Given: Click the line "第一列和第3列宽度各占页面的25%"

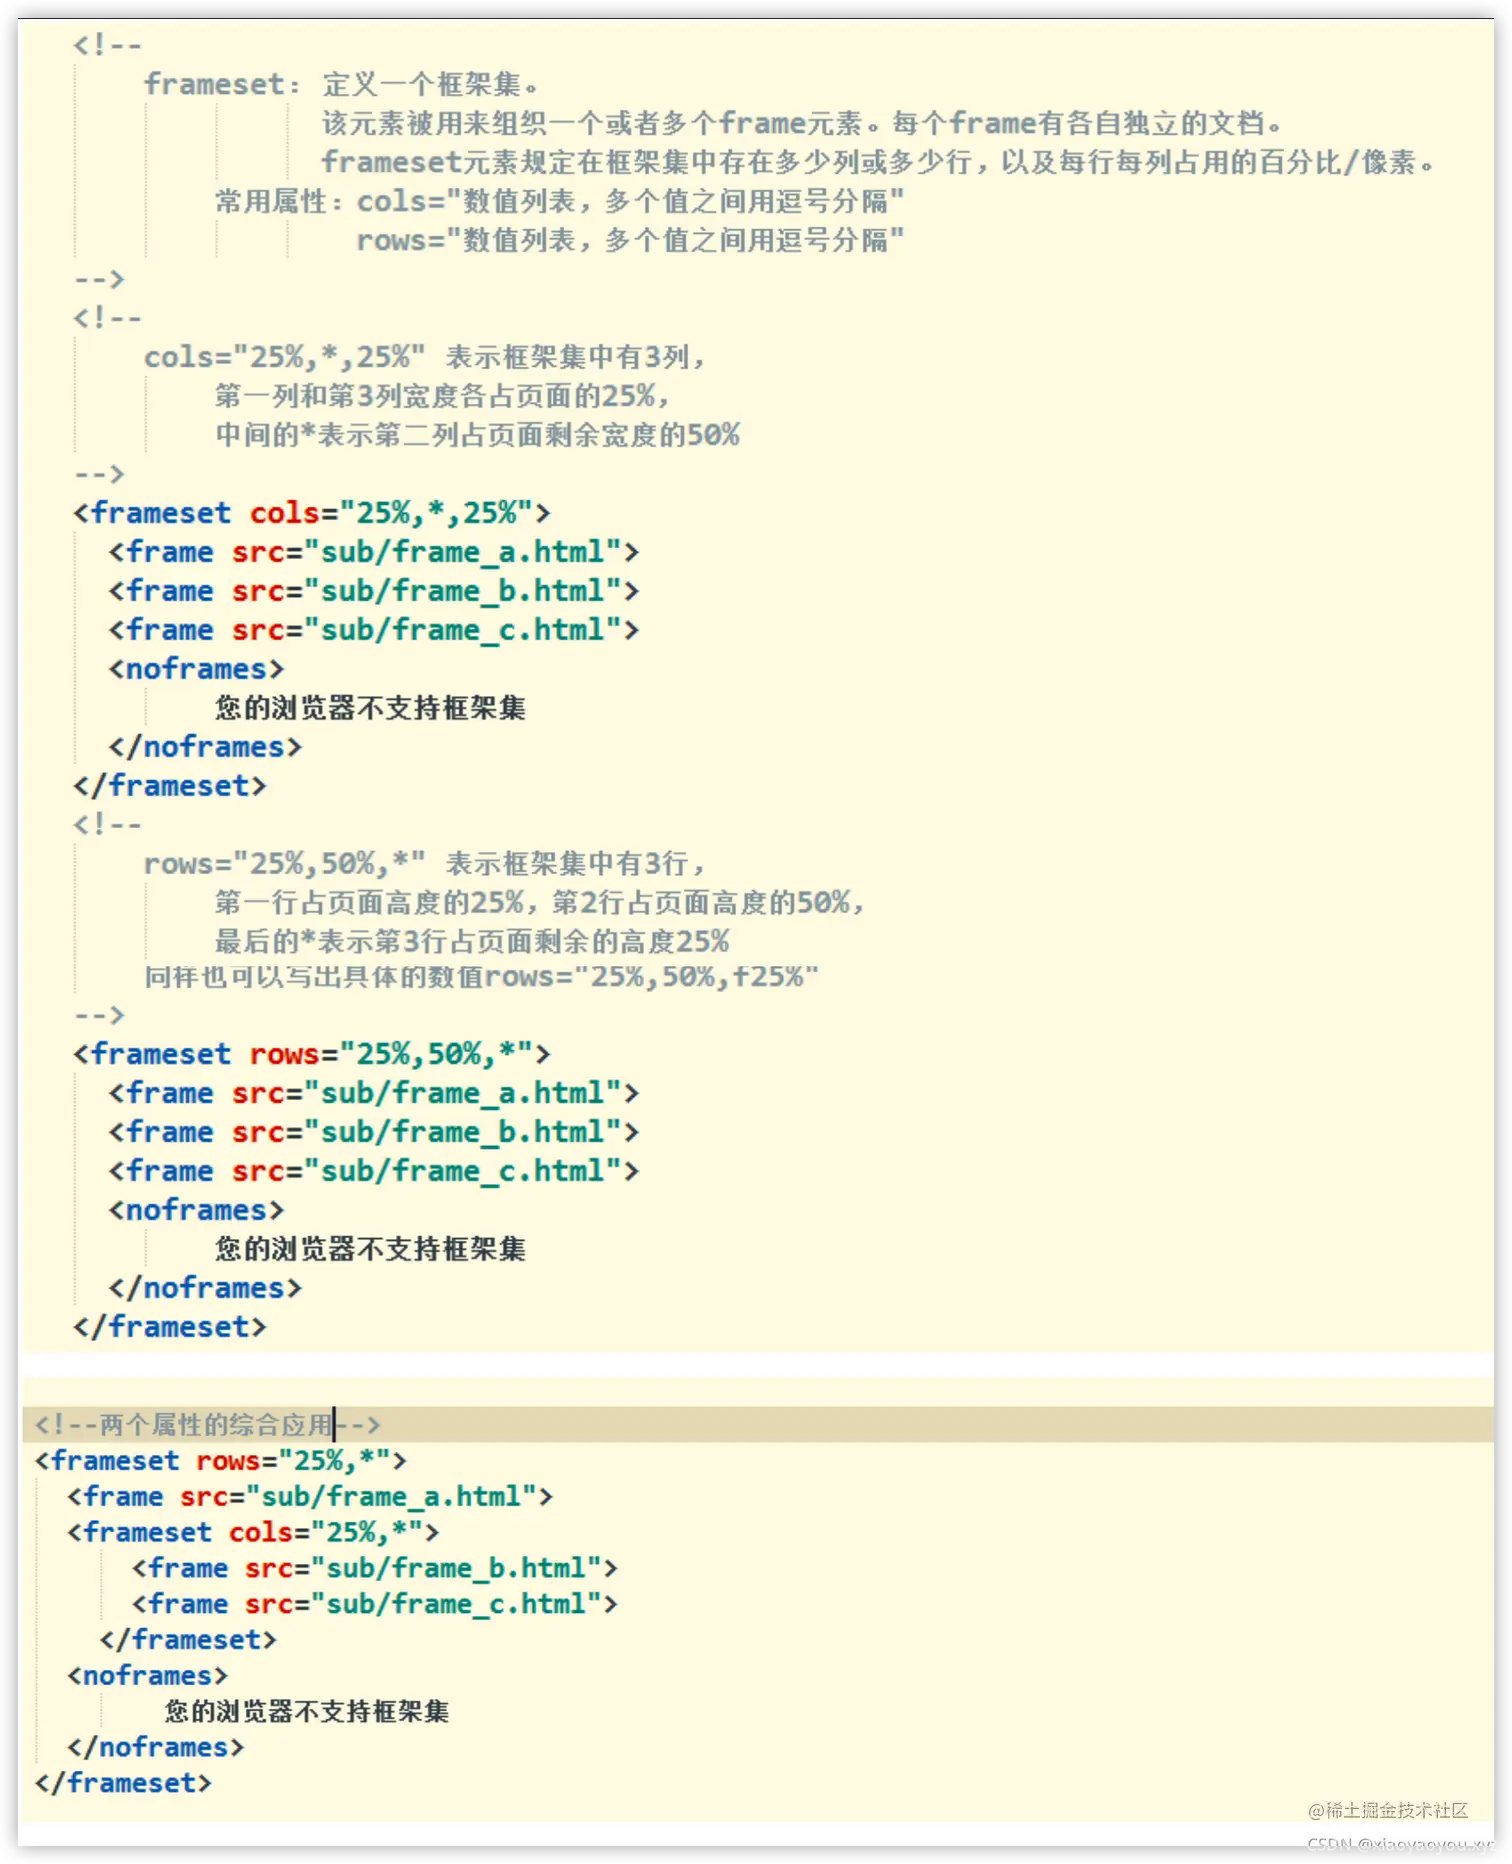Looking at the screenshot, I should click(x=442, y=396).
